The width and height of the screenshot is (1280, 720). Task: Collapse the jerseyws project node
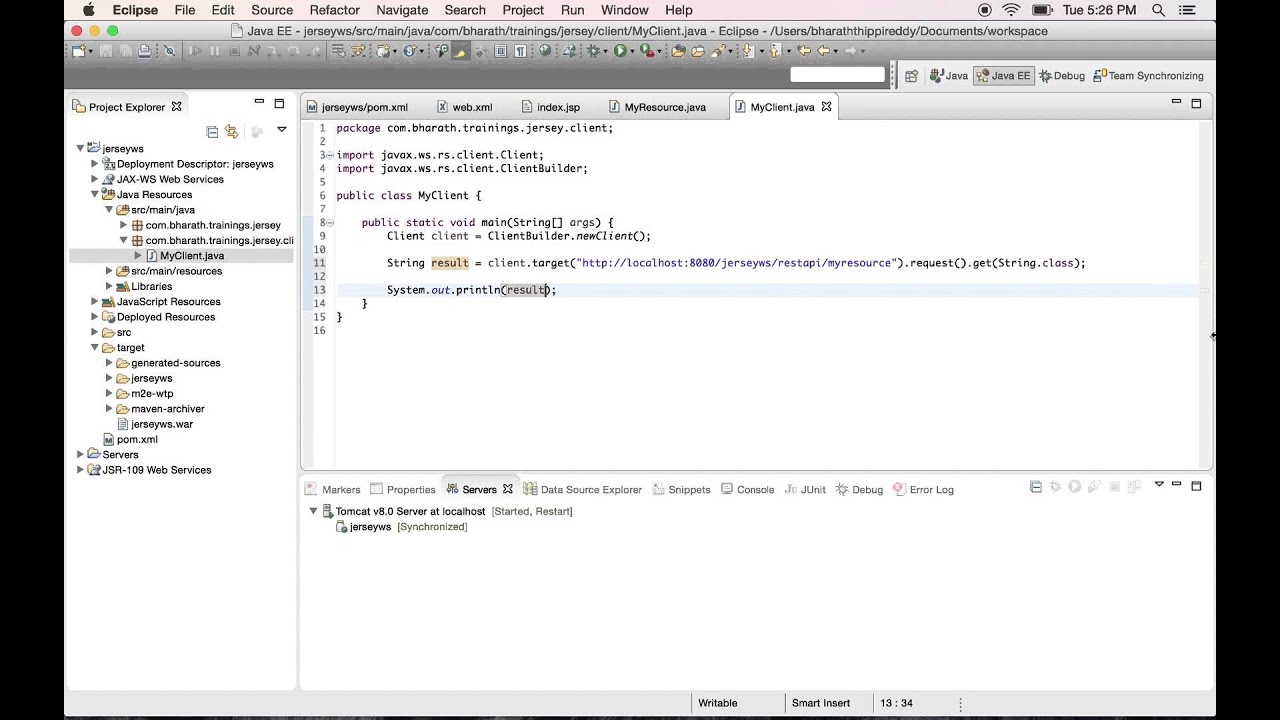[80, 148]
